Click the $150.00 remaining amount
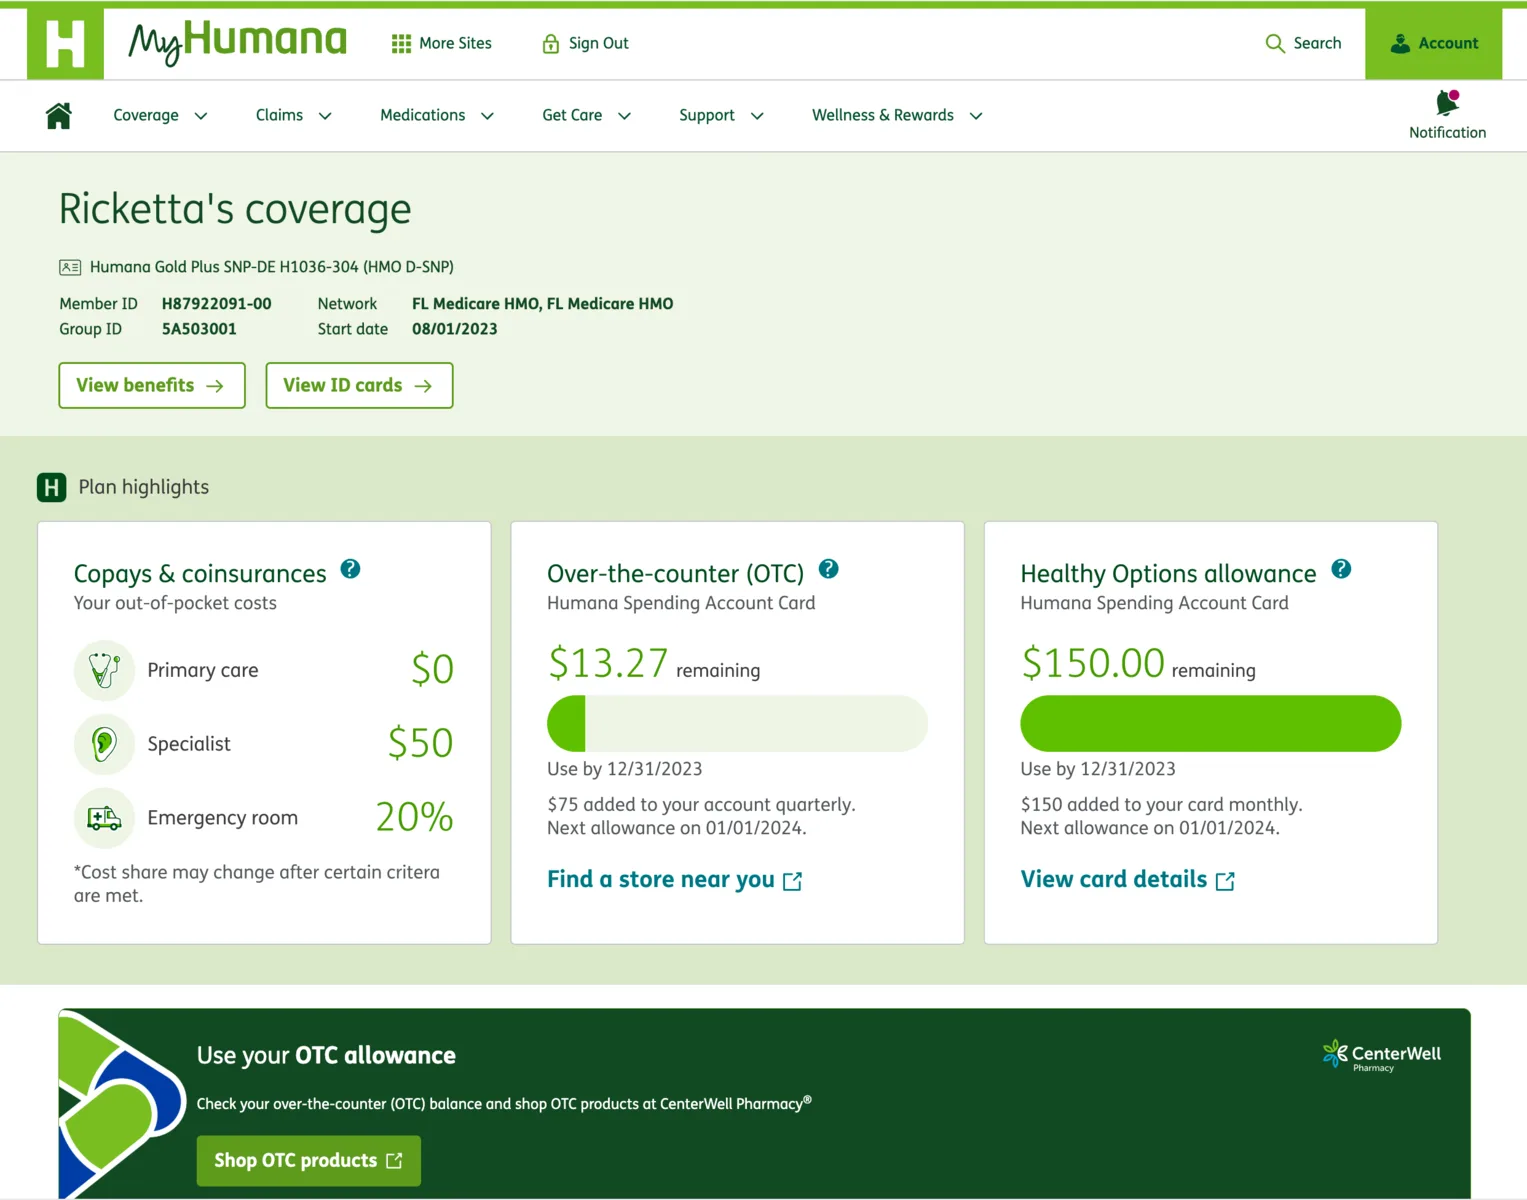Image resolution: width=1527 pixels, height=1200 pixels. click(1092, 663)
